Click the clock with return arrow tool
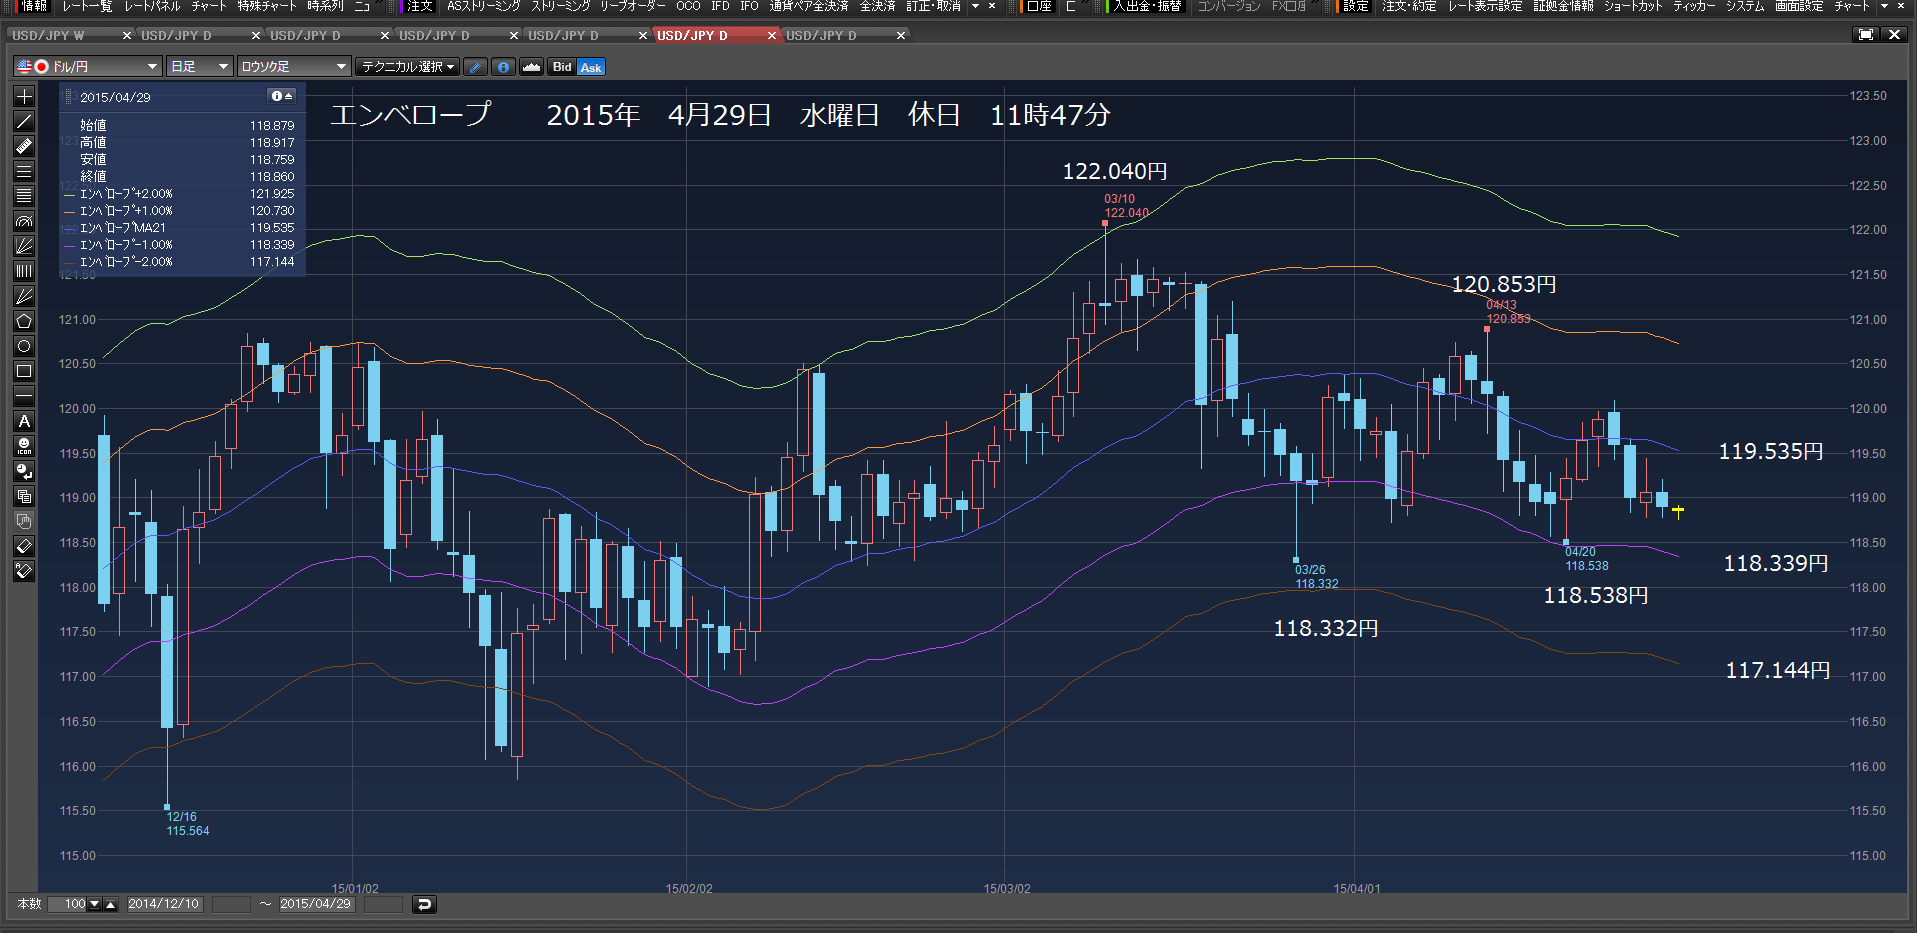The image size is (1917, 933). [x=24, y=471]
